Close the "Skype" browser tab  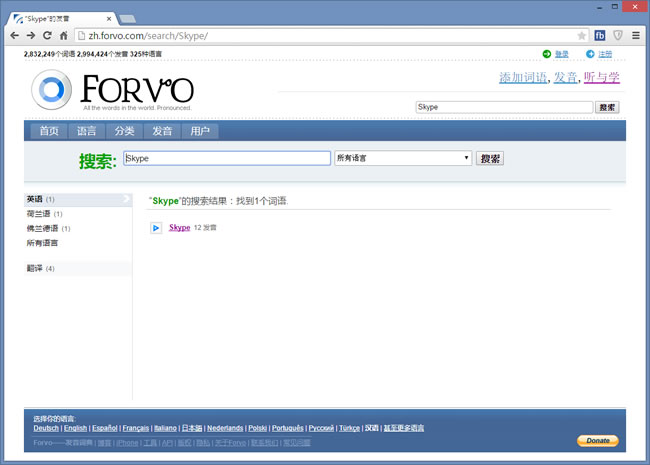[109, 19]
